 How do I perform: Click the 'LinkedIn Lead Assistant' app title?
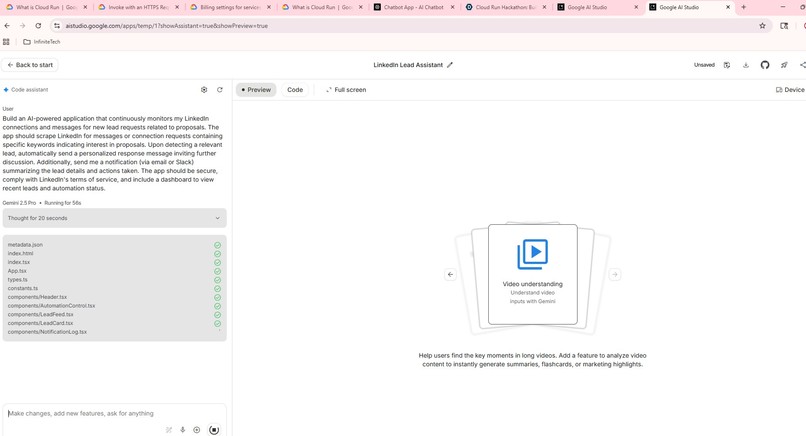pos(408,65)
